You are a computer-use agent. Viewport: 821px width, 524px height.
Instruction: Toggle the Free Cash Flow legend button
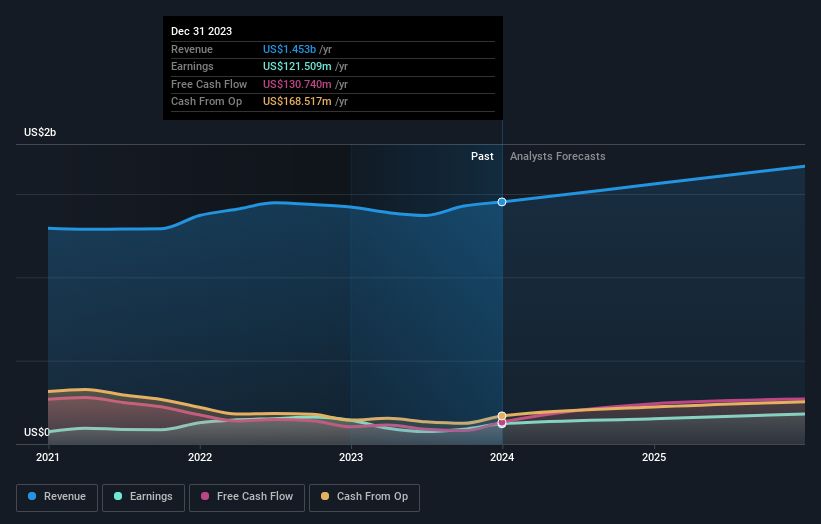pyautogui.click(x=247, y=497)
